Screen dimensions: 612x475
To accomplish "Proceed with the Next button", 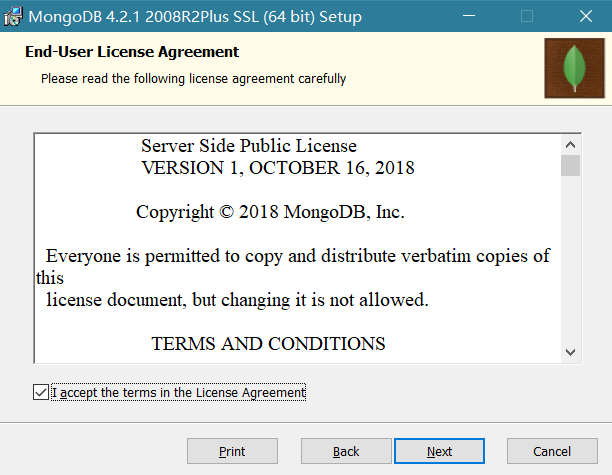I will click(x=439, y=451).
